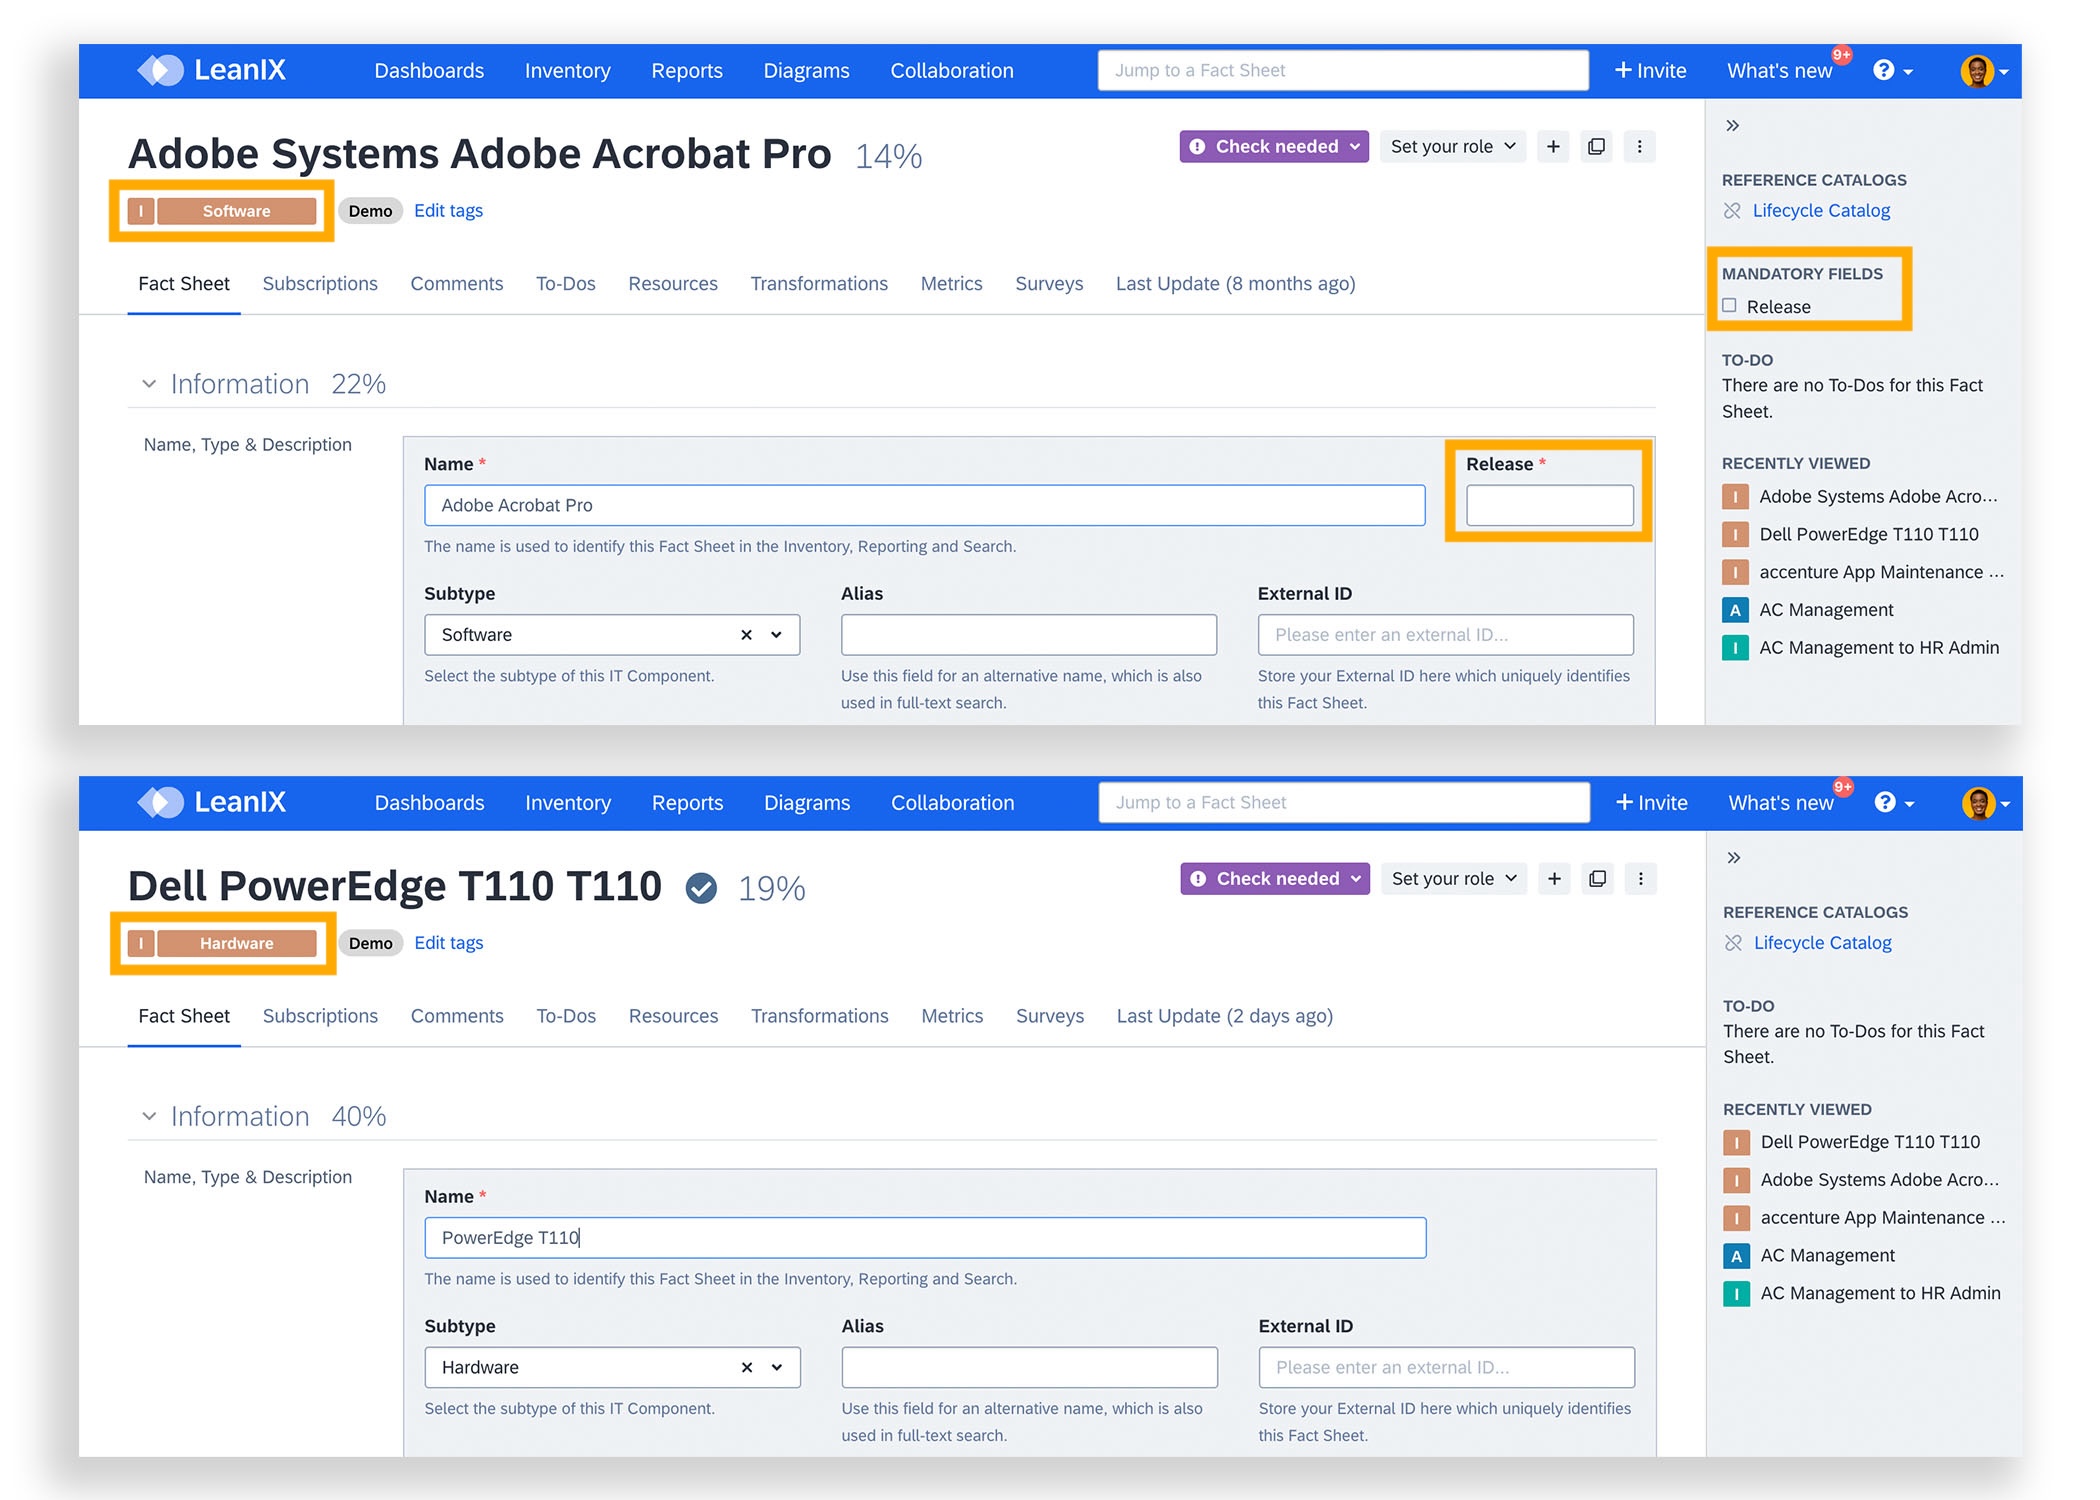Open the Check needed dropdown in Dell window
The width and height of the screenshot is (2100, 1500).
[1274, 879]
